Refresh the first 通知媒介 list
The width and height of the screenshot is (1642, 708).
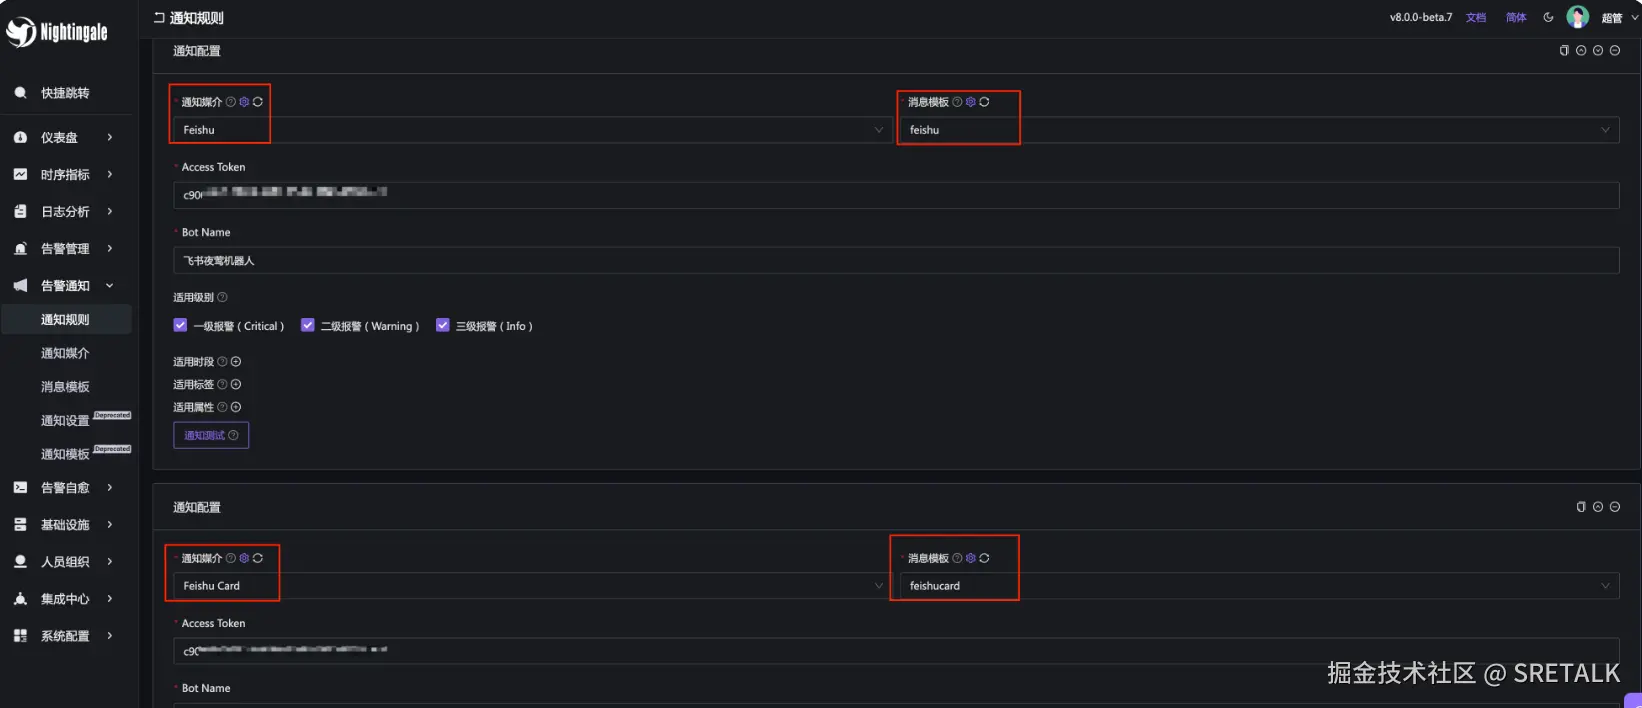click(258, 102)
